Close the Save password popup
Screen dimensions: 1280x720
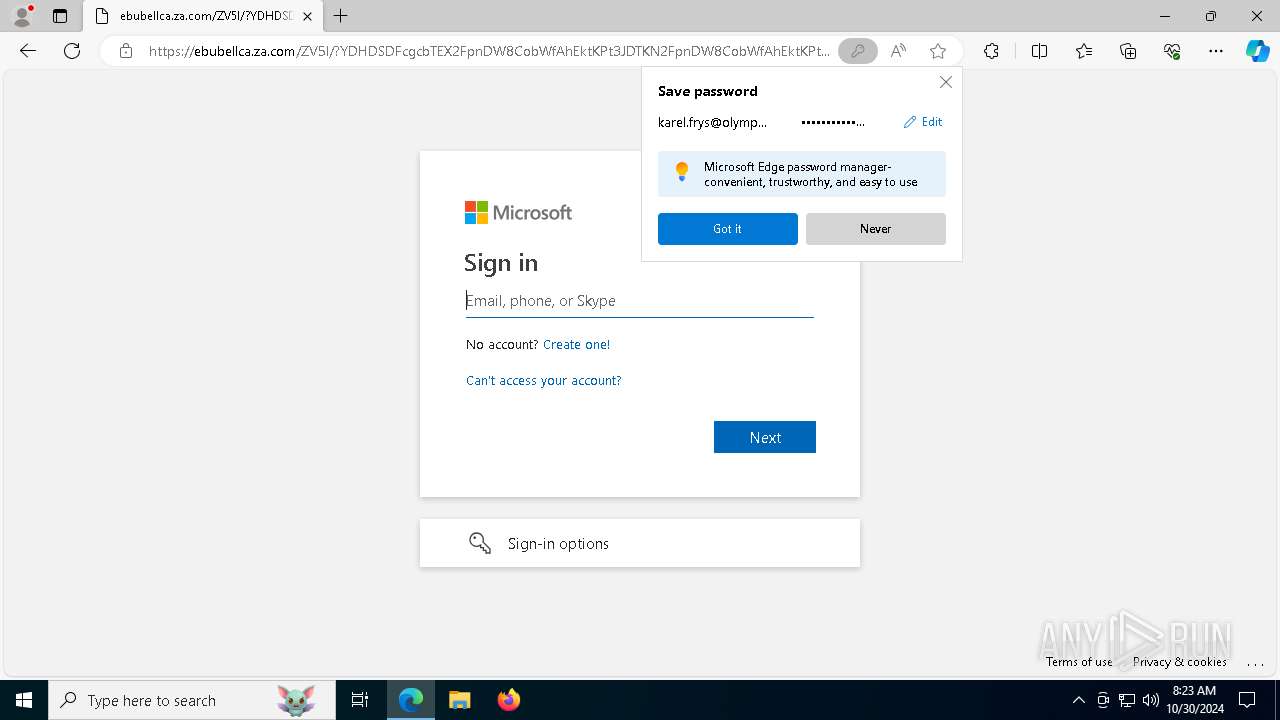pyautogui.click(x=945, y=82)
